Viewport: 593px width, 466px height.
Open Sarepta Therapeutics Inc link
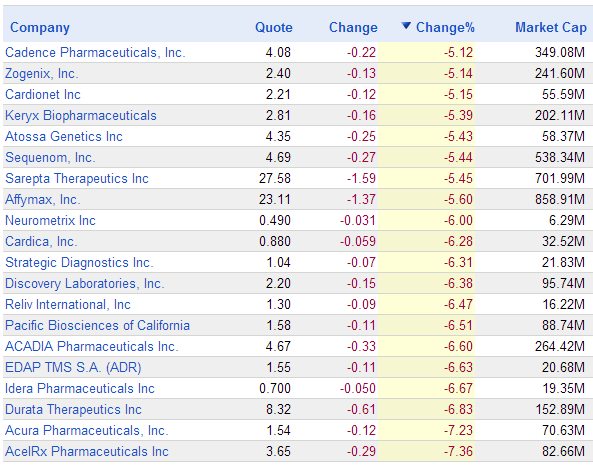77,179
